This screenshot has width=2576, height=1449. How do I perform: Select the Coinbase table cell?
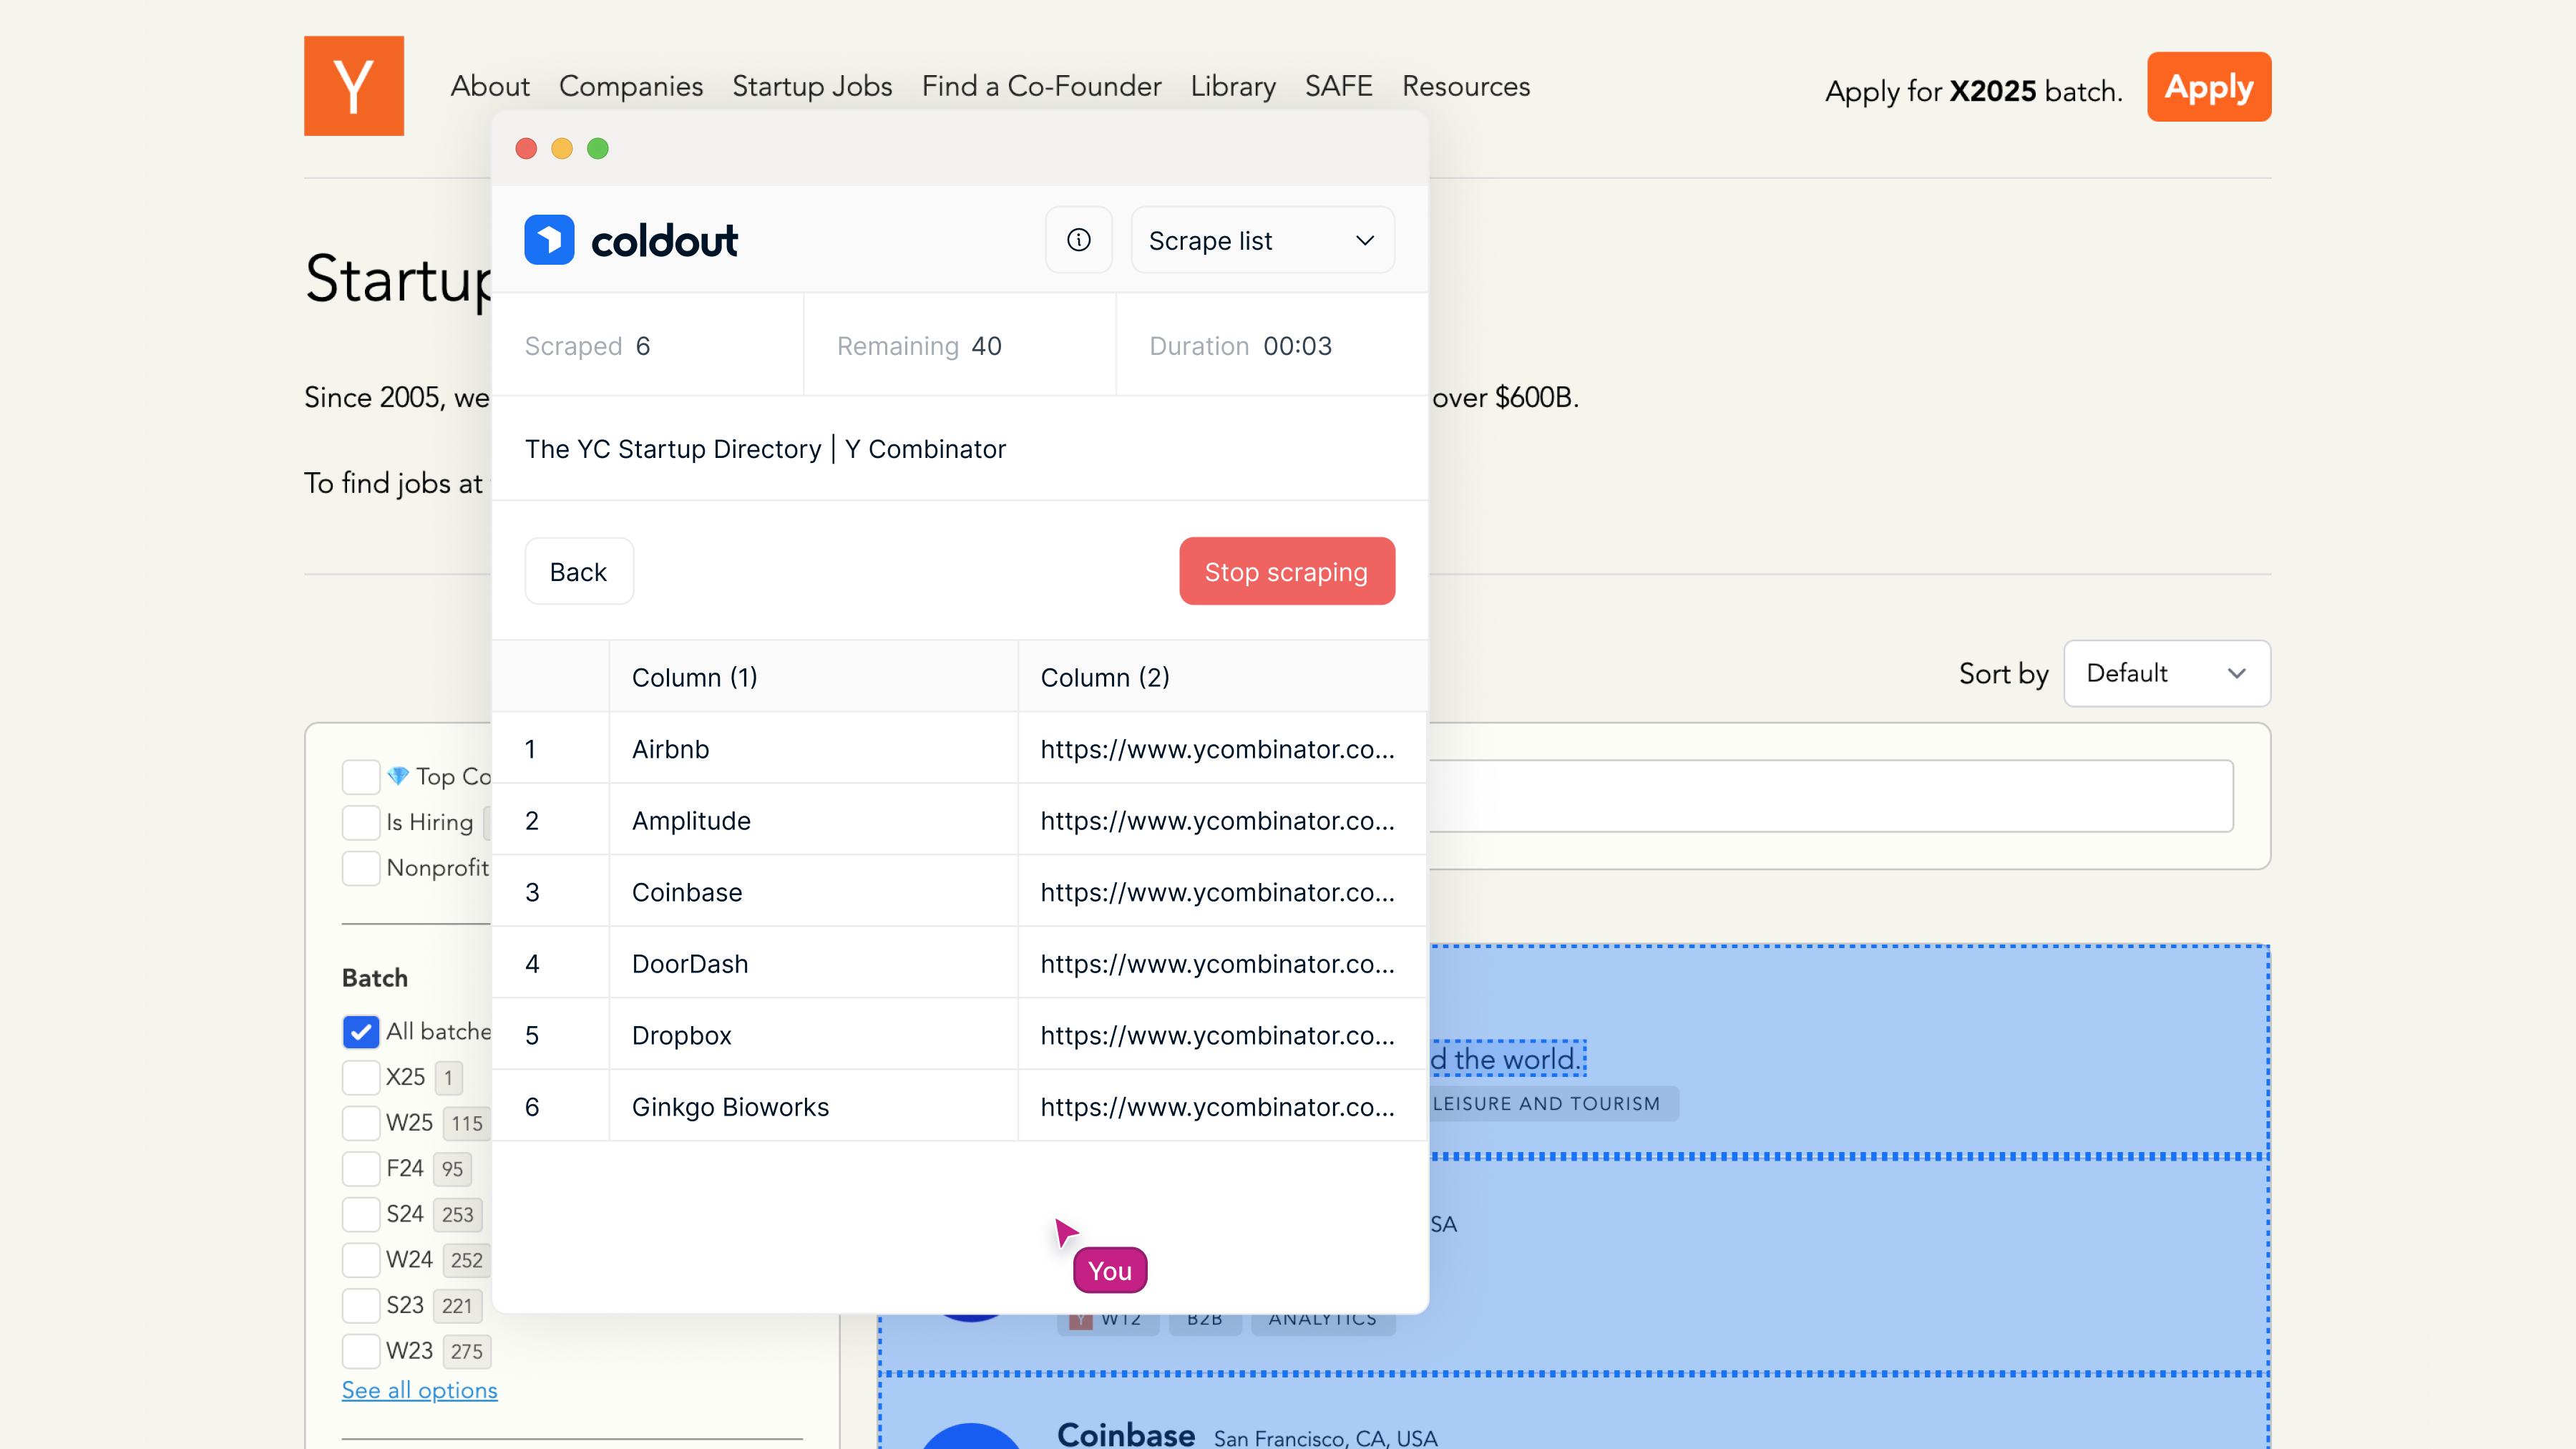(x=813, y=892)
